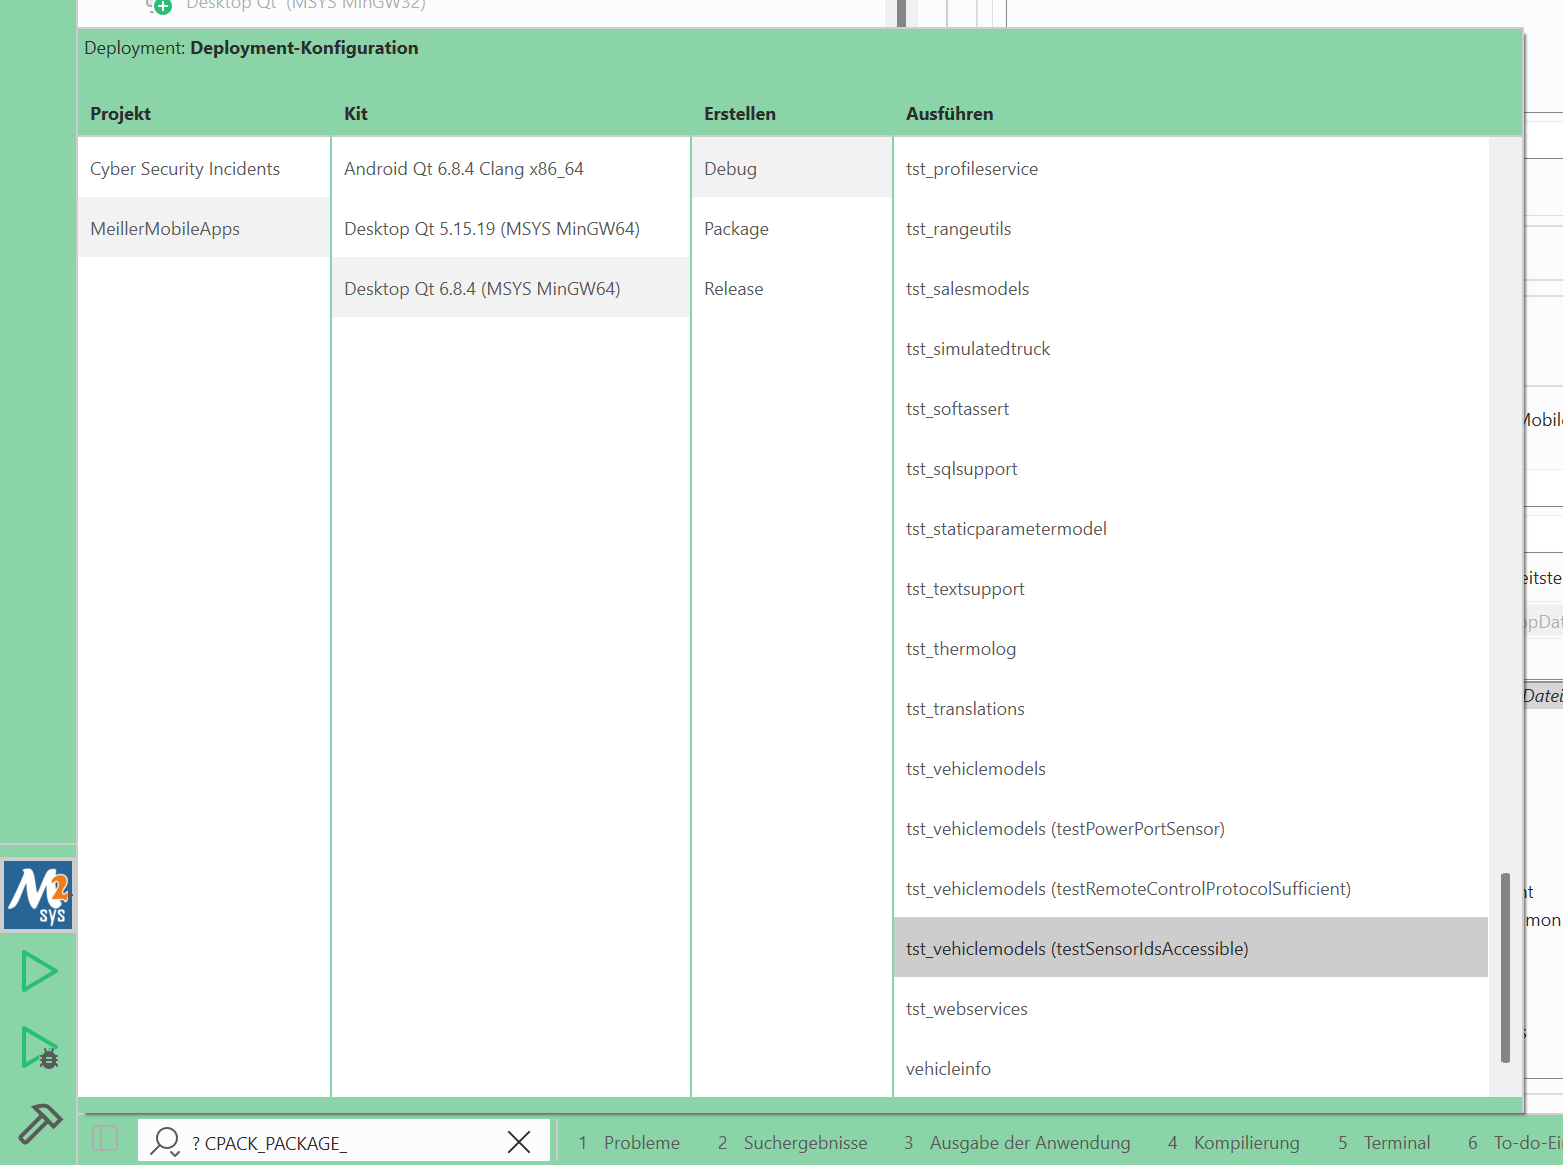
Task: Build the project with the hammer icon
Action: 40,1123
